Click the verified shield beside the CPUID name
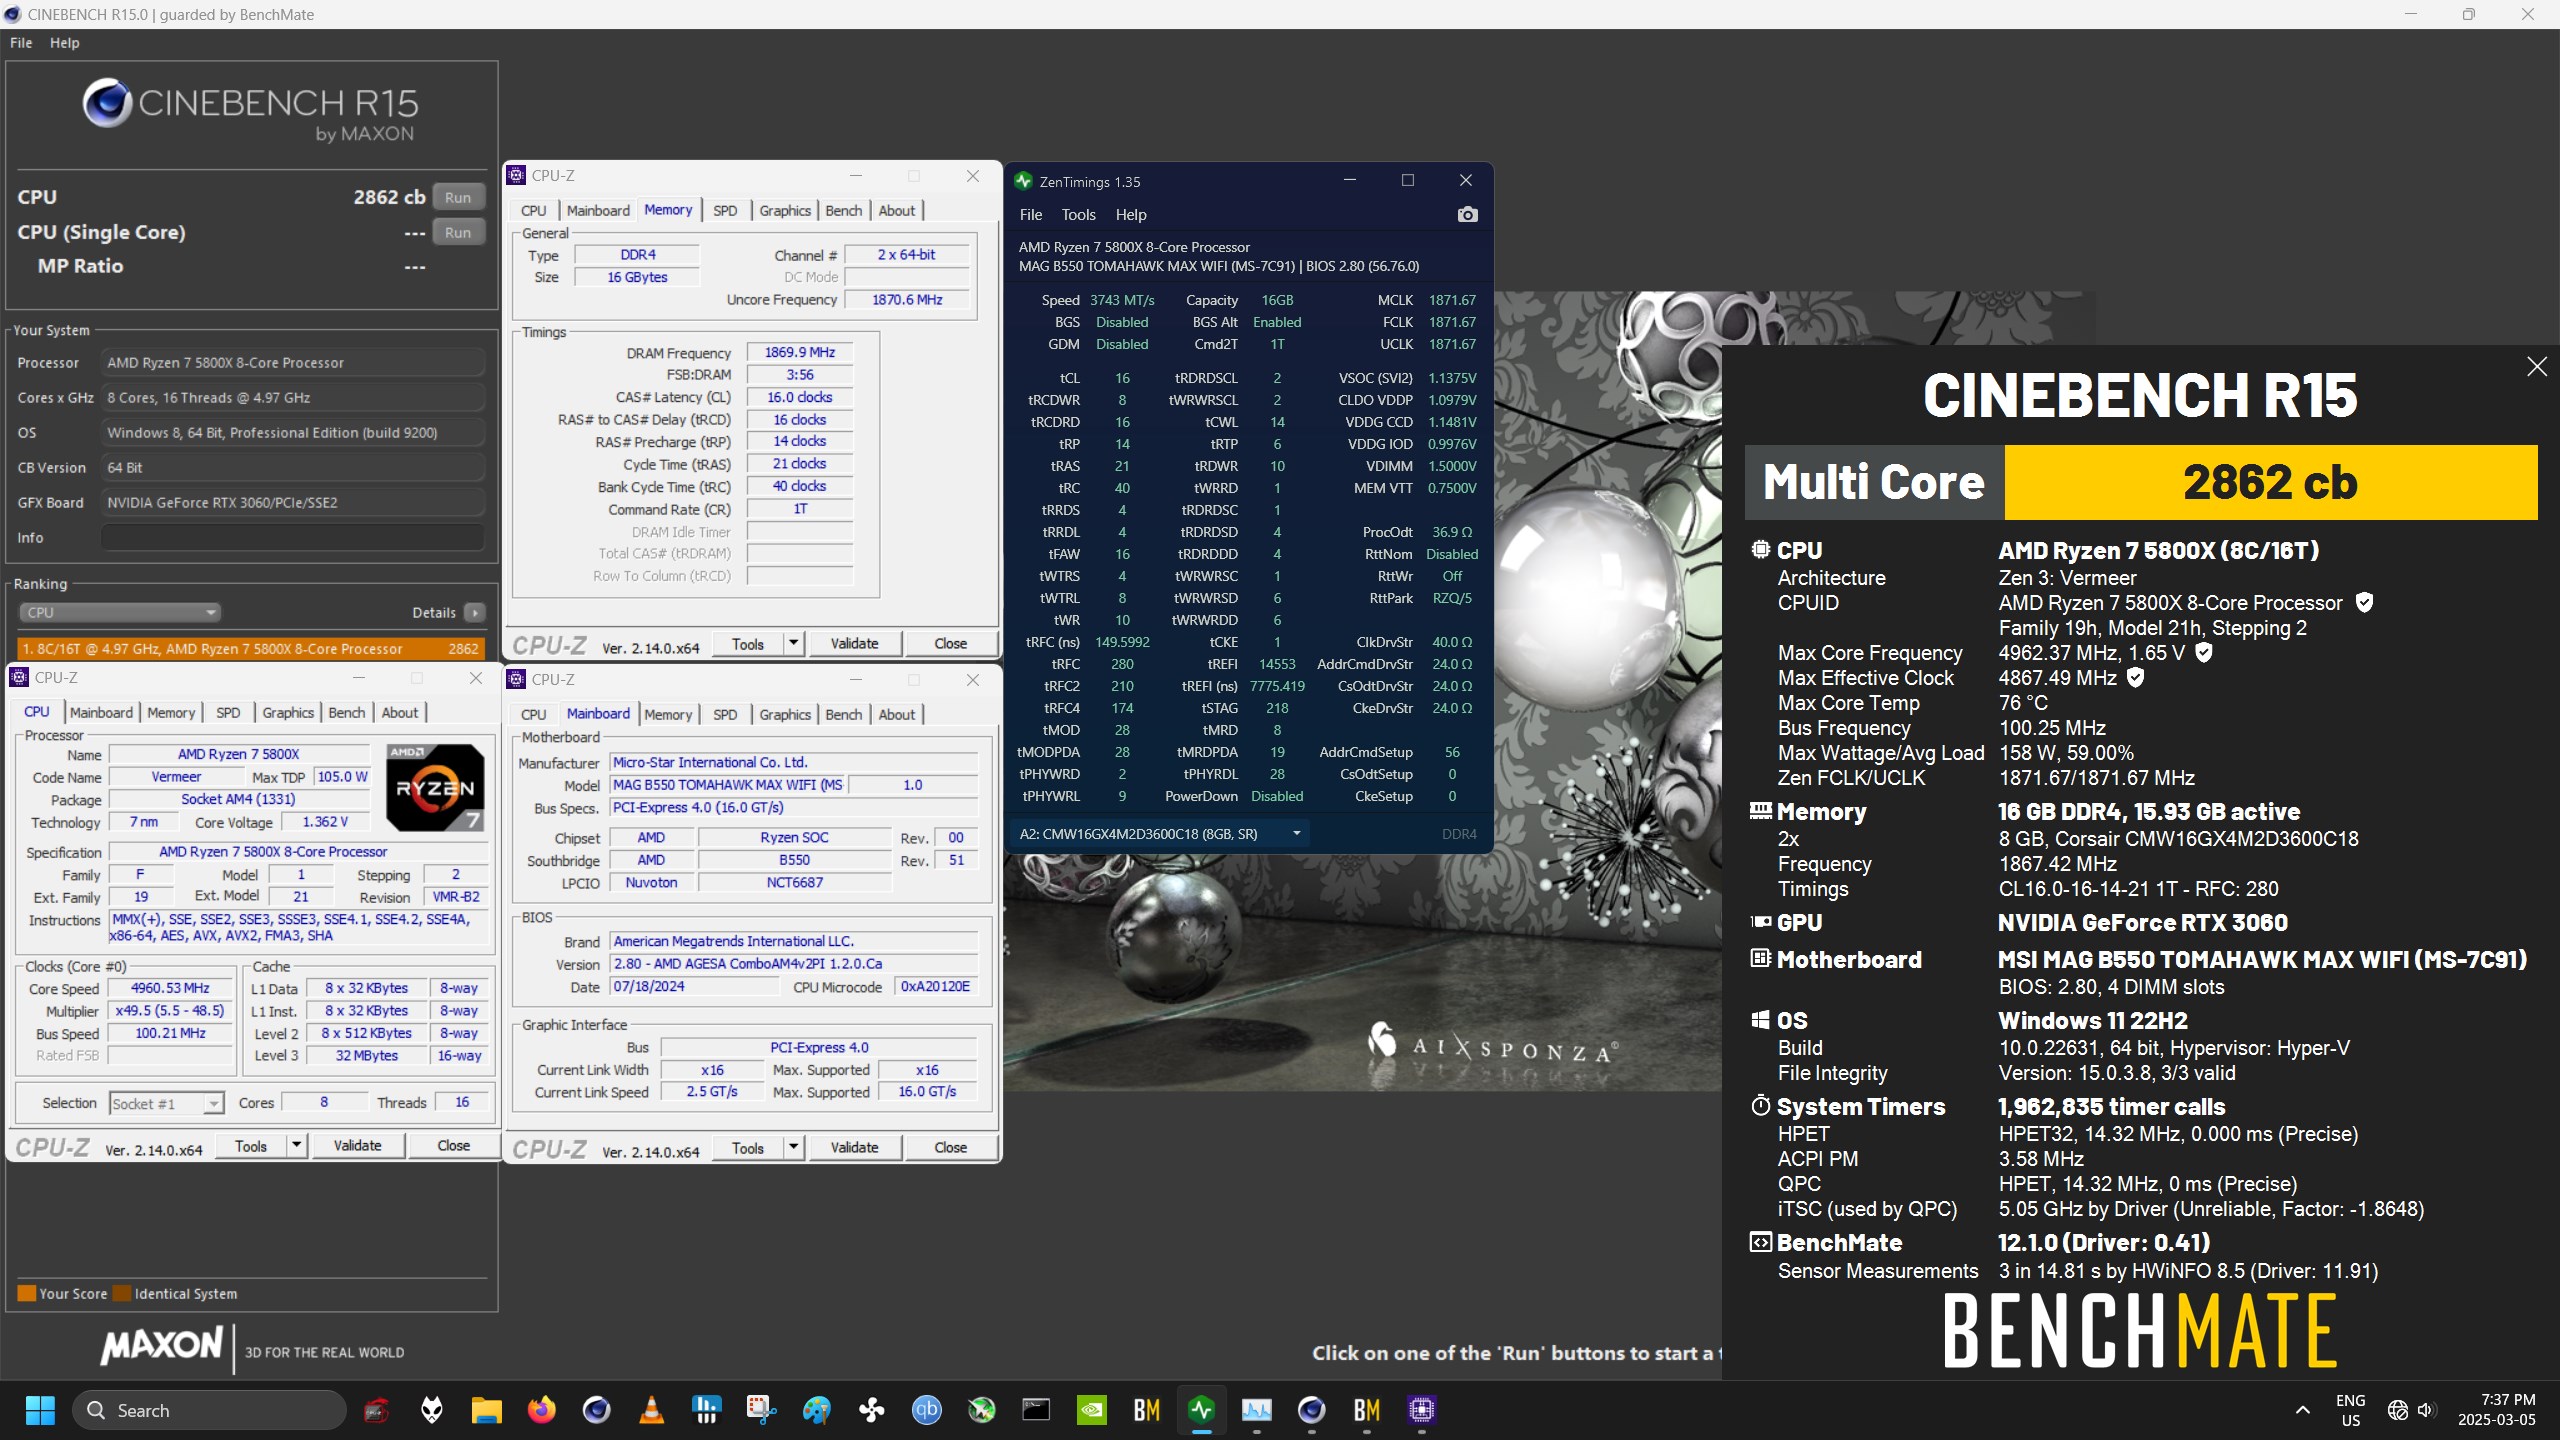2560x1440 pixels. [2364, 602]
